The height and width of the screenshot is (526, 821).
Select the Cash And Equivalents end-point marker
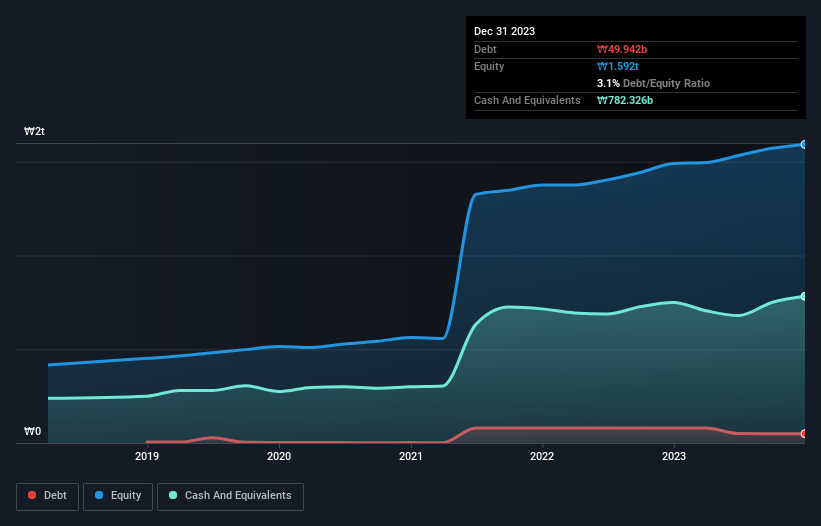click(804, 296)
